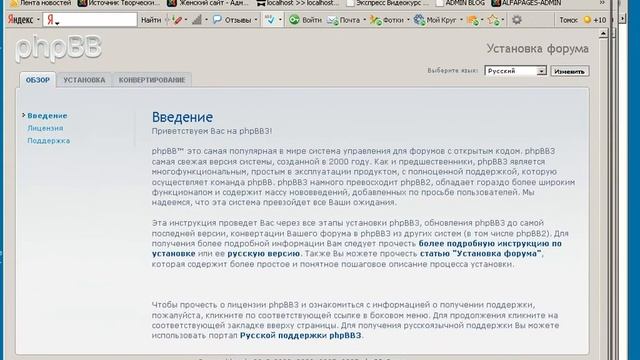The width and height of the screenshot is (640, 360).
Task: Click the phpBB logo
Action: [58, 49]
